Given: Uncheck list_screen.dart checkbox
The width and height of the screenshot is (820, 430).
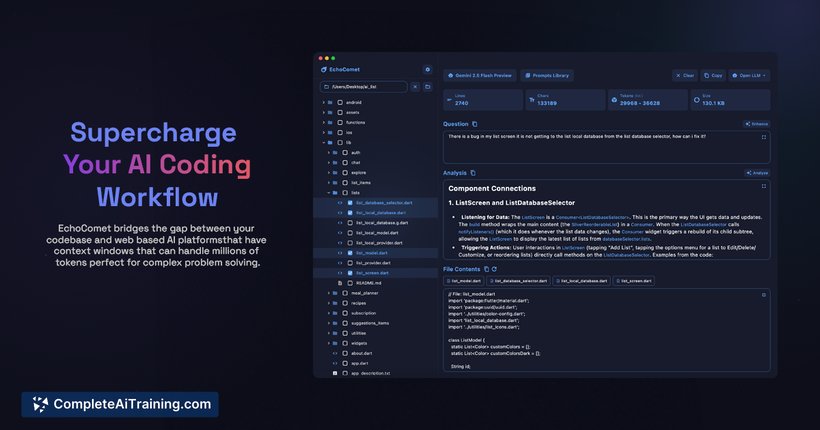Looking at the screenshot, I should coord(350,273).
